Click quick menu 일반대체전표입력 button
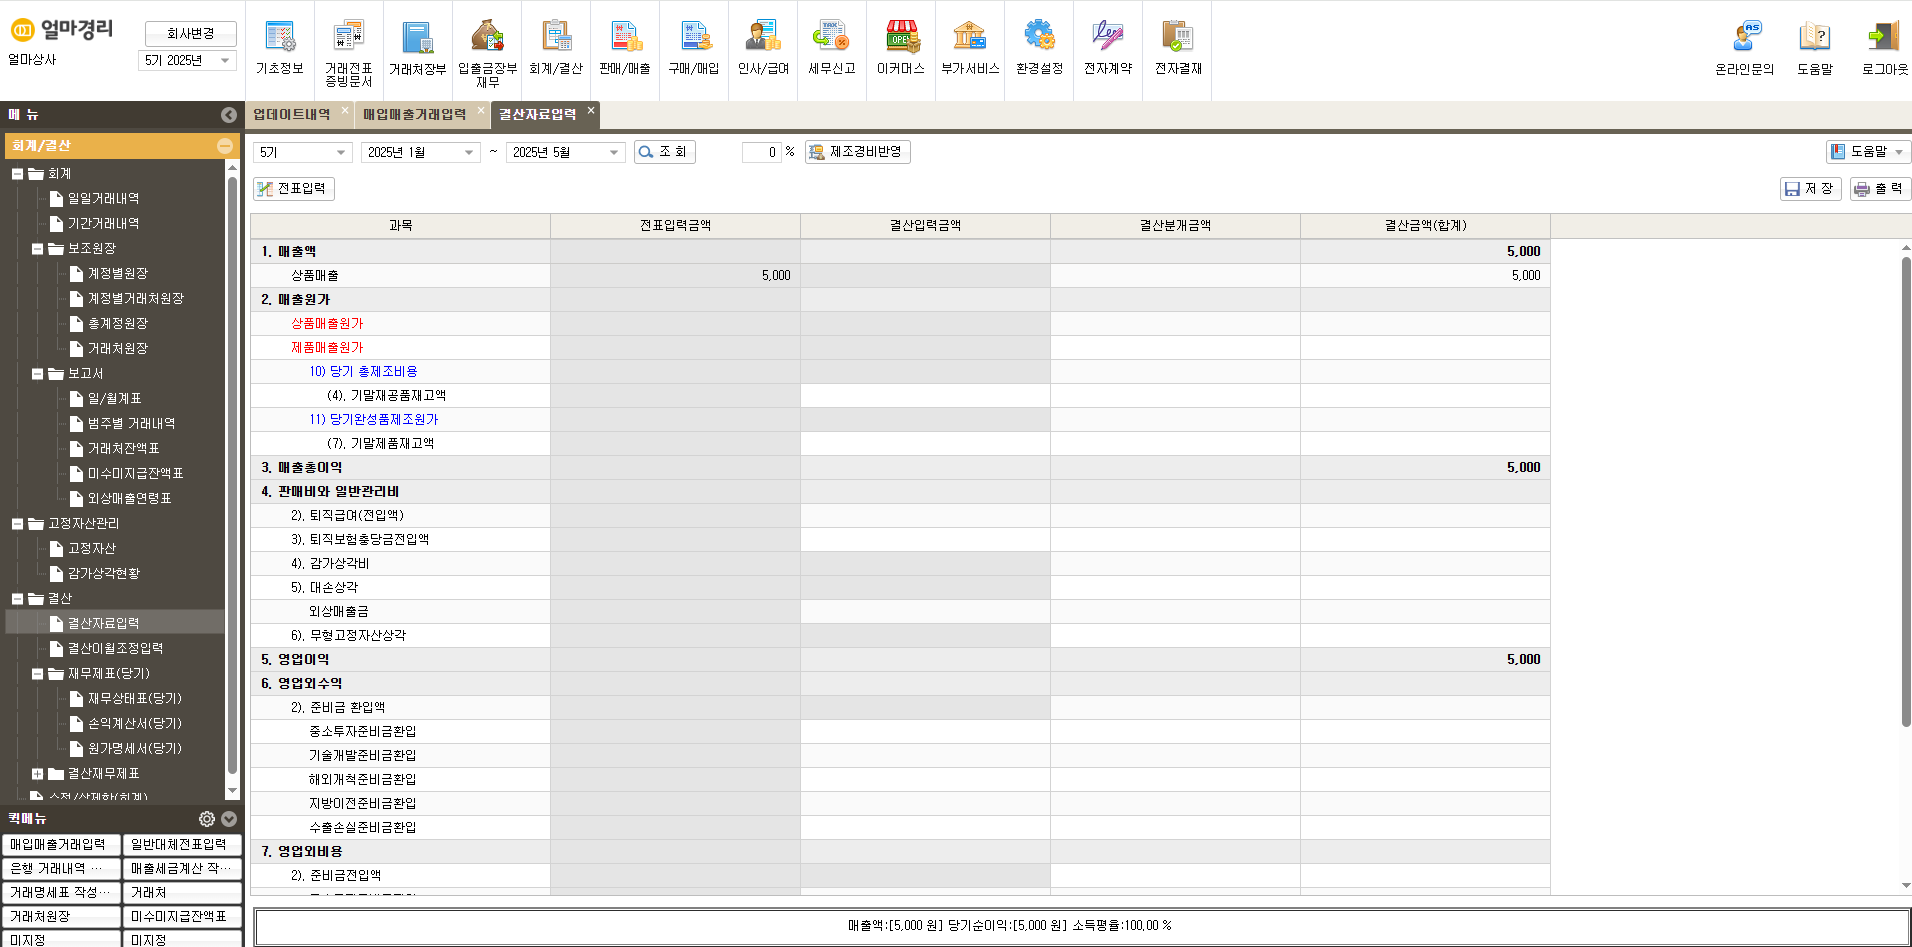1912x947 pixels. 182,845
